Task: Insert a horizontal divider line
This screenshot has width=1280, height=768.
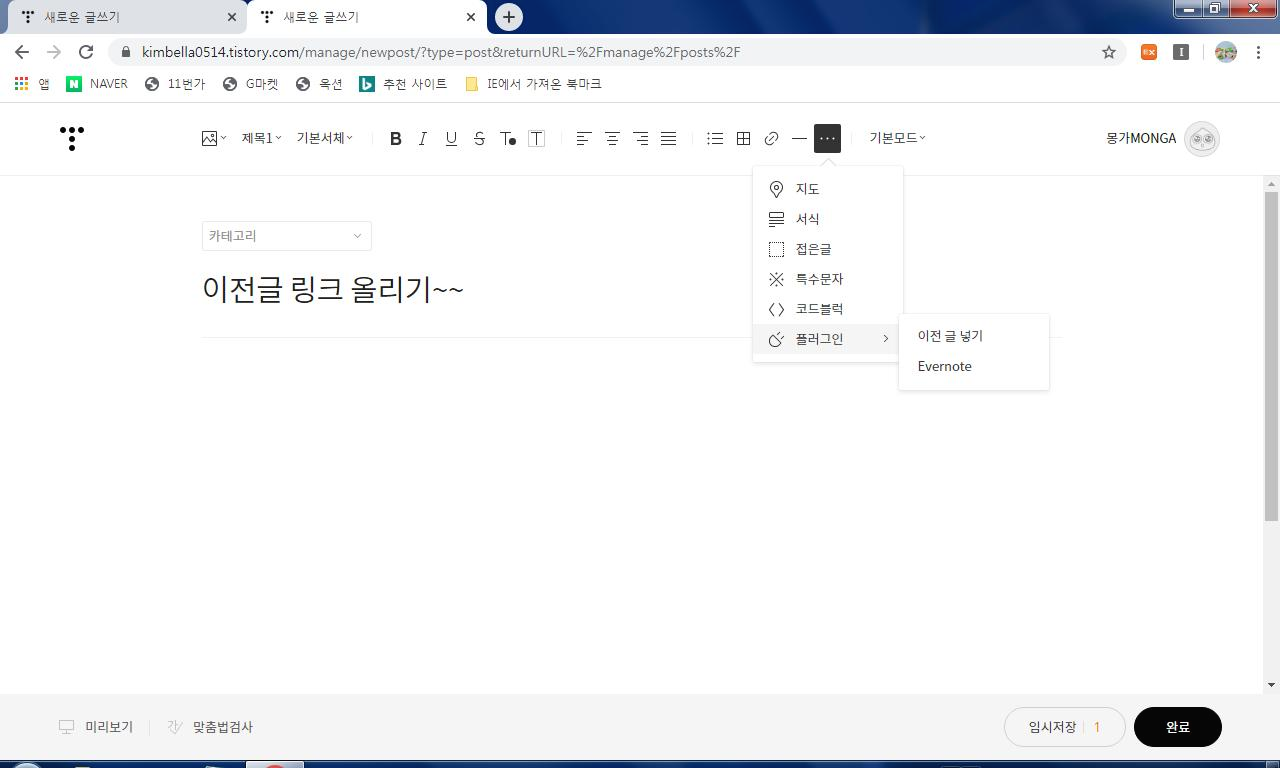Action: pos(799,138)
